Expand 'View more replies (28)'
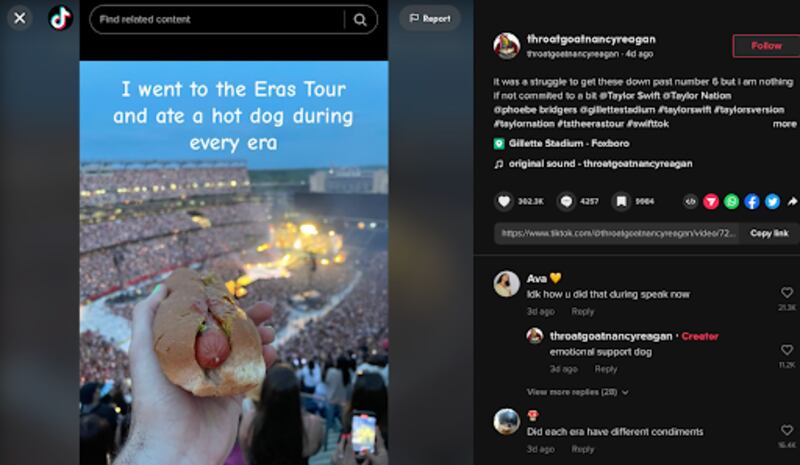 [x=578, y=392]
